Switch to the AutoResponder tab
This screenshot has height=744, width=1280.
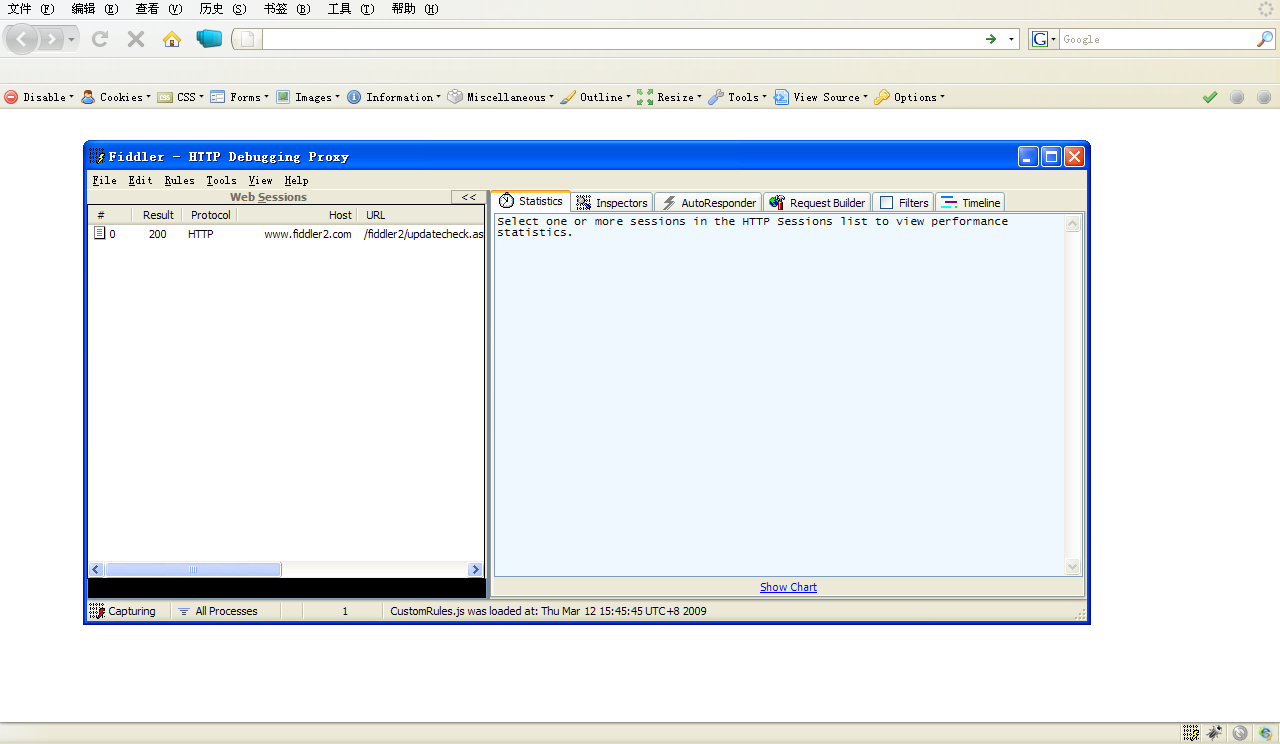point(708,202)
